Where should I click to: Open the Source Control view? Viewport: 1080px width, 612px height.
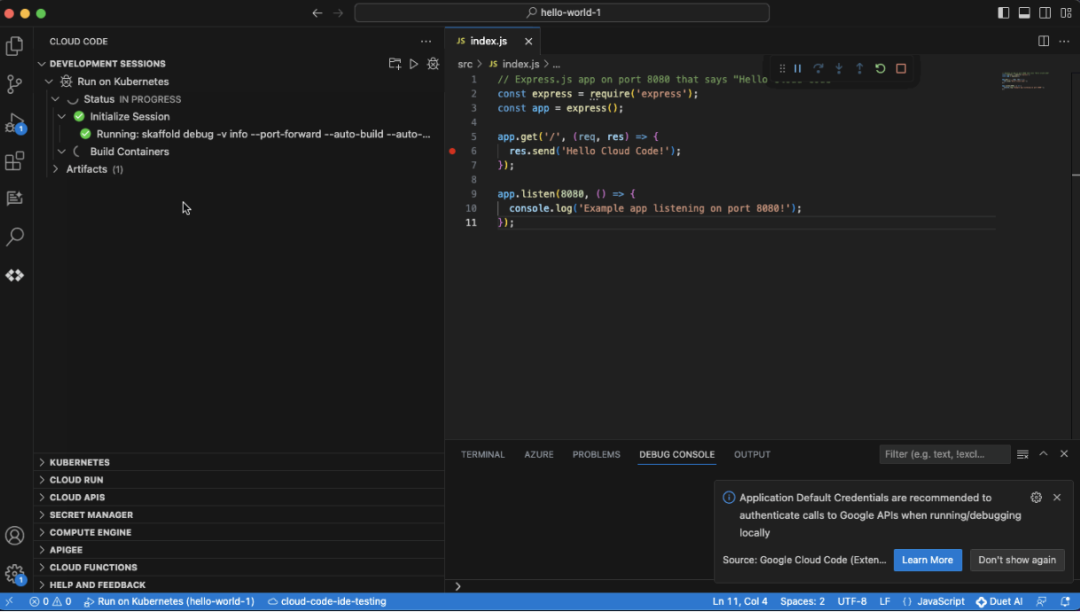(x=14, y=84)
